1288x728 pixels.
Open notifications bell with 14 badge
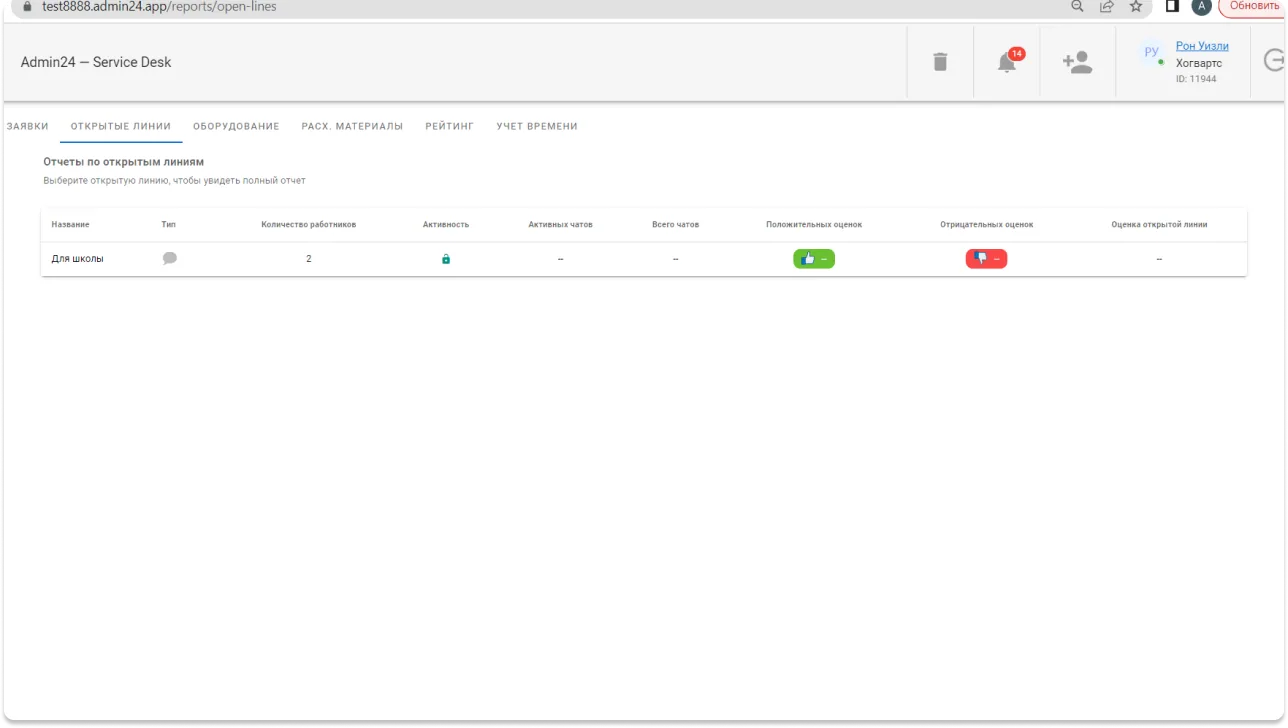pos(1009,61)
